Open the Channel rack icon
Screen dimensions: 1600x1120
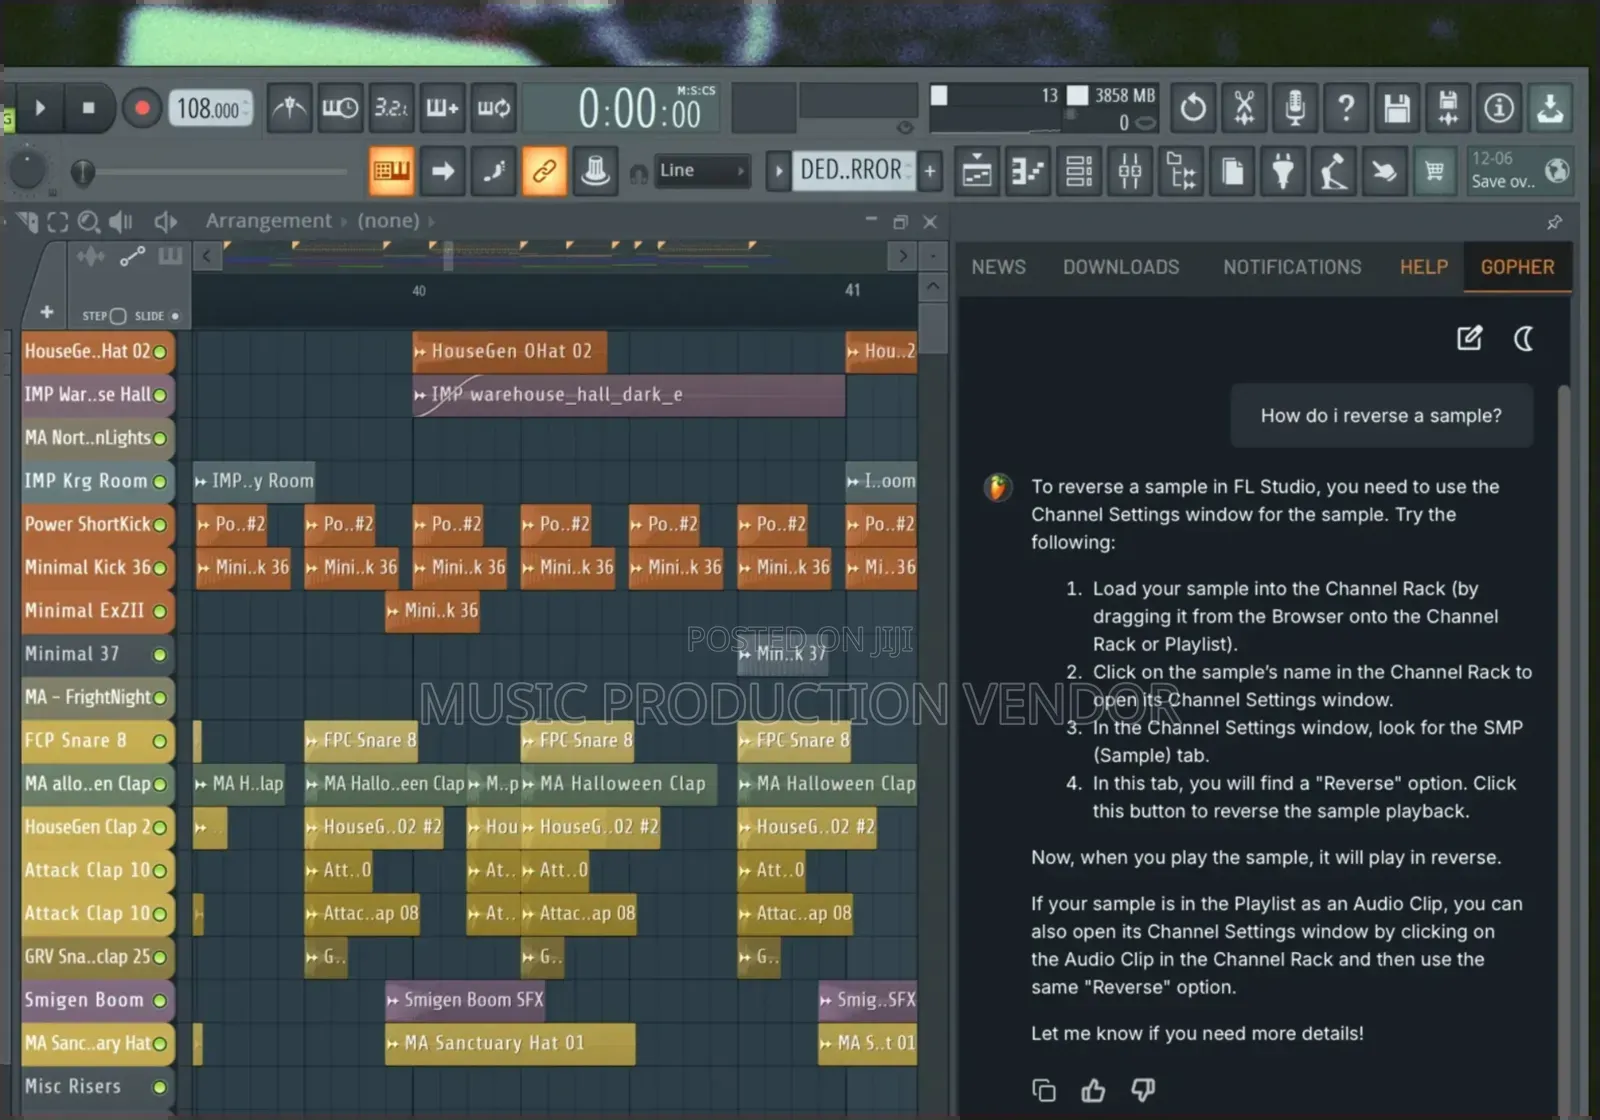[x=1079, y=172]
